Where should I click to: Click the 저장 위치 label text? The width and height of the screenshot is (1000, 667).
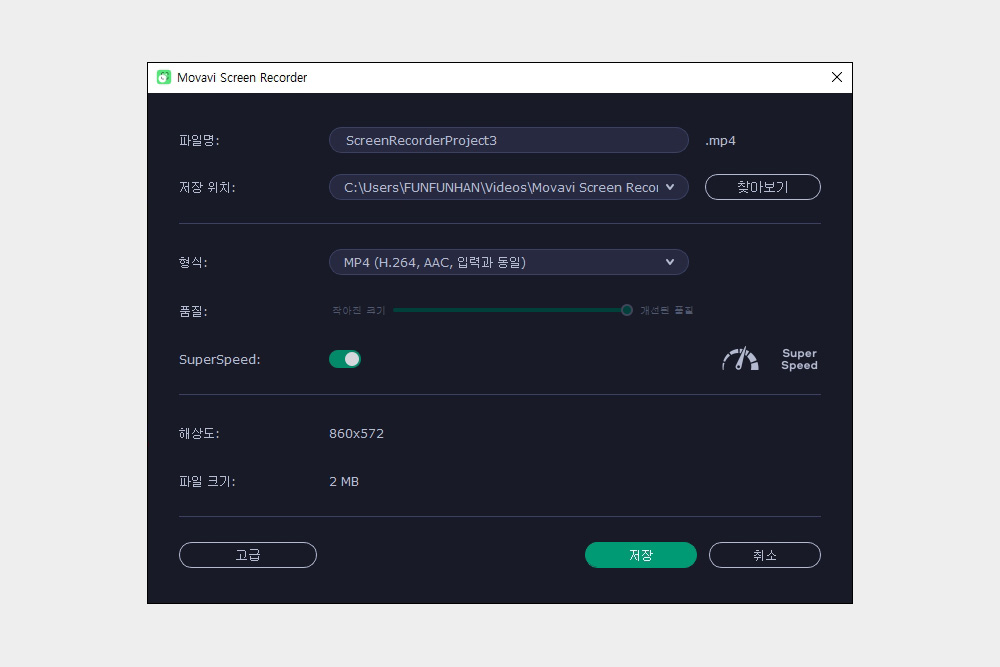pyautogui.click(x=207, y=187)
